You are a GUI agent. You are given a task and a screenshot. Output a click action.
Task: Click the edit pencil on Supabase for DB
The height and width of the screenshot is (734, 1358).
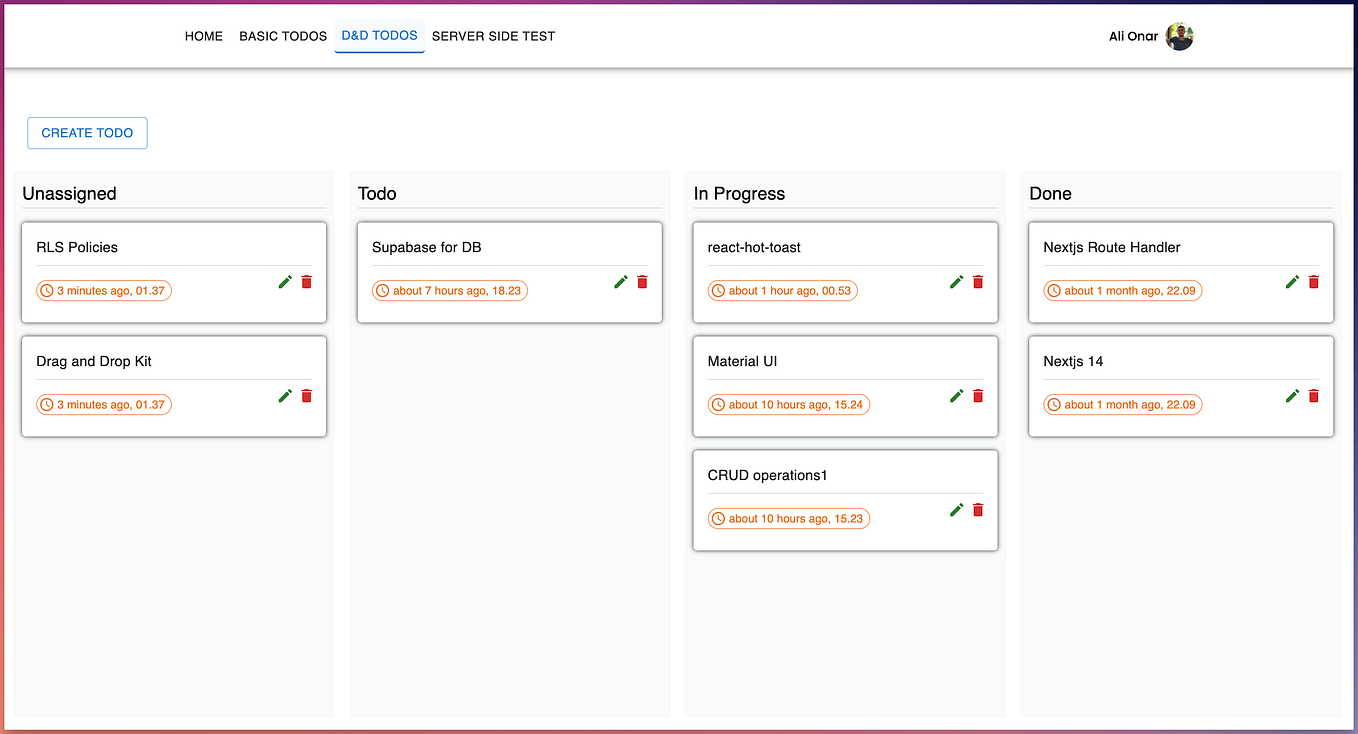[620, 281]
